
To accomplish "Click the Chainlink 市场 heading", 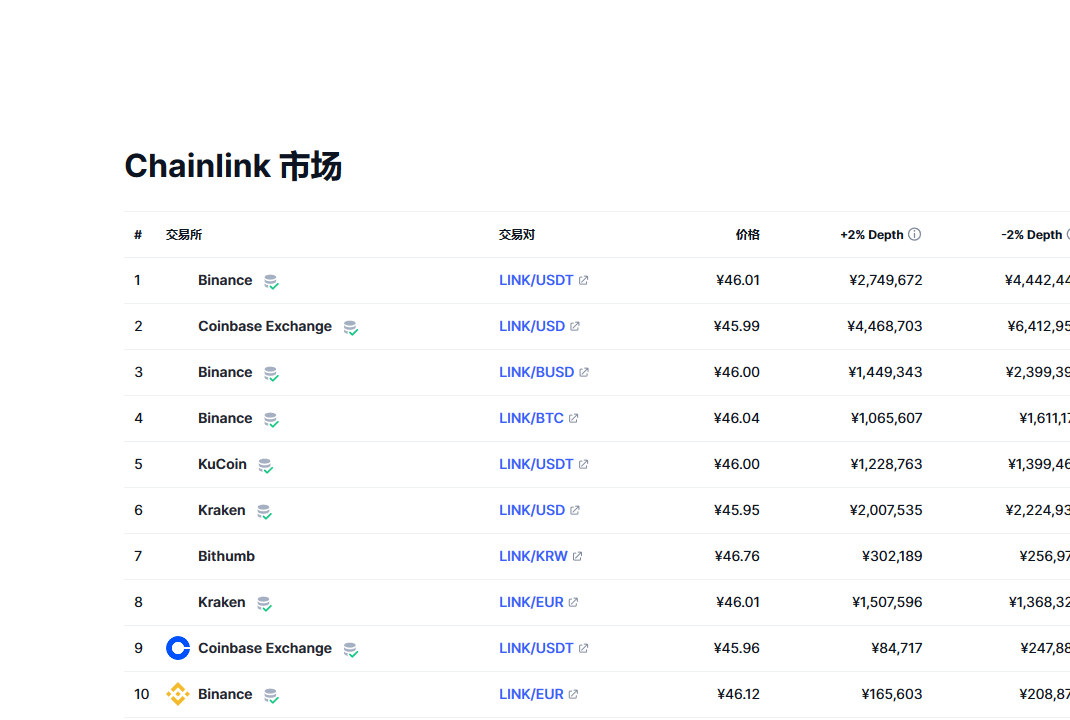I will [233, 166].
